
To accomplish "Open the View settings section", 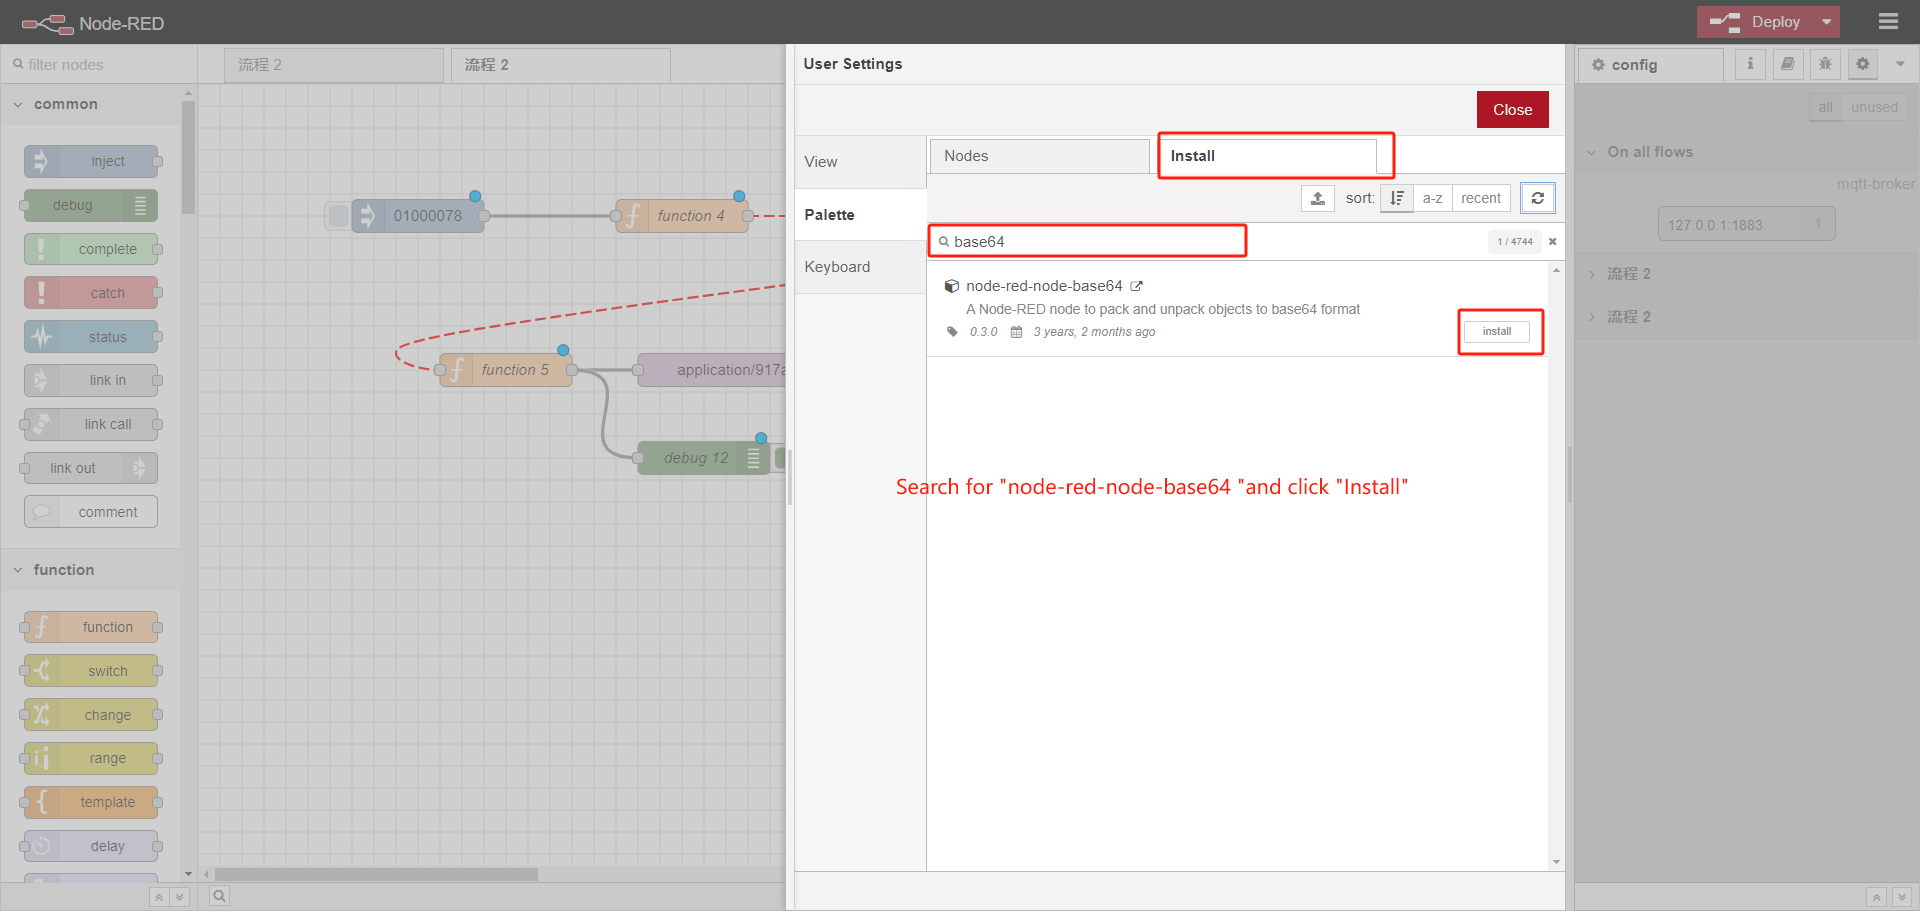I will pos(860,162).
